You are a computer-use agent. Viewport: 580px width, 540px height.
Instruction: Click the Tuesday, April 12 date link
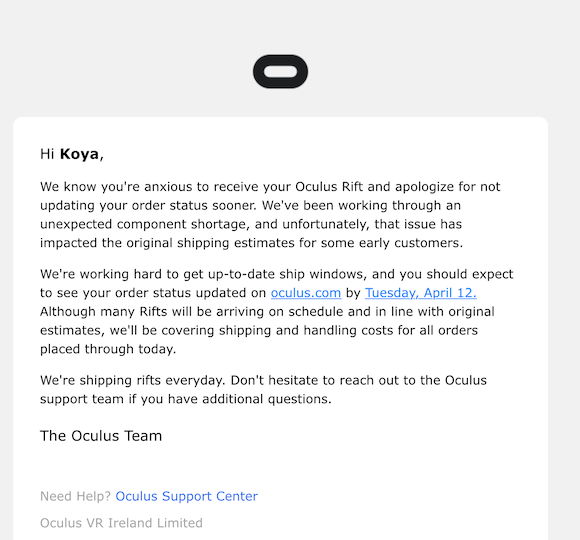pos(421,293)
